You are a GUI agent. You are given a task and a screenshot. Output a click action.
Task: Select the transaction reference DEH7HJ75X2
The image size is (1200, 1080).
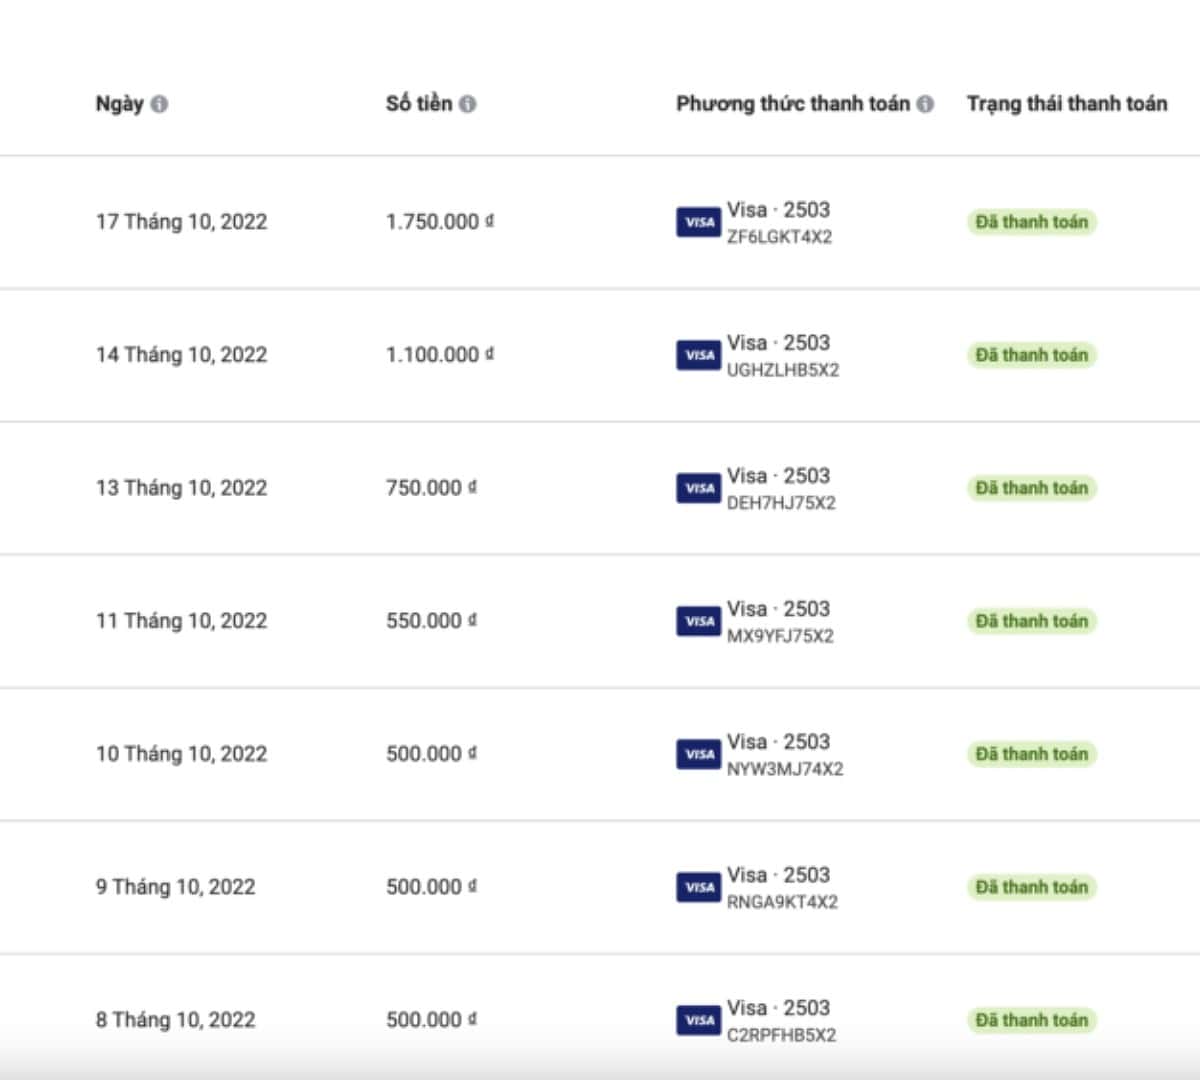click(x=780, y=503)
